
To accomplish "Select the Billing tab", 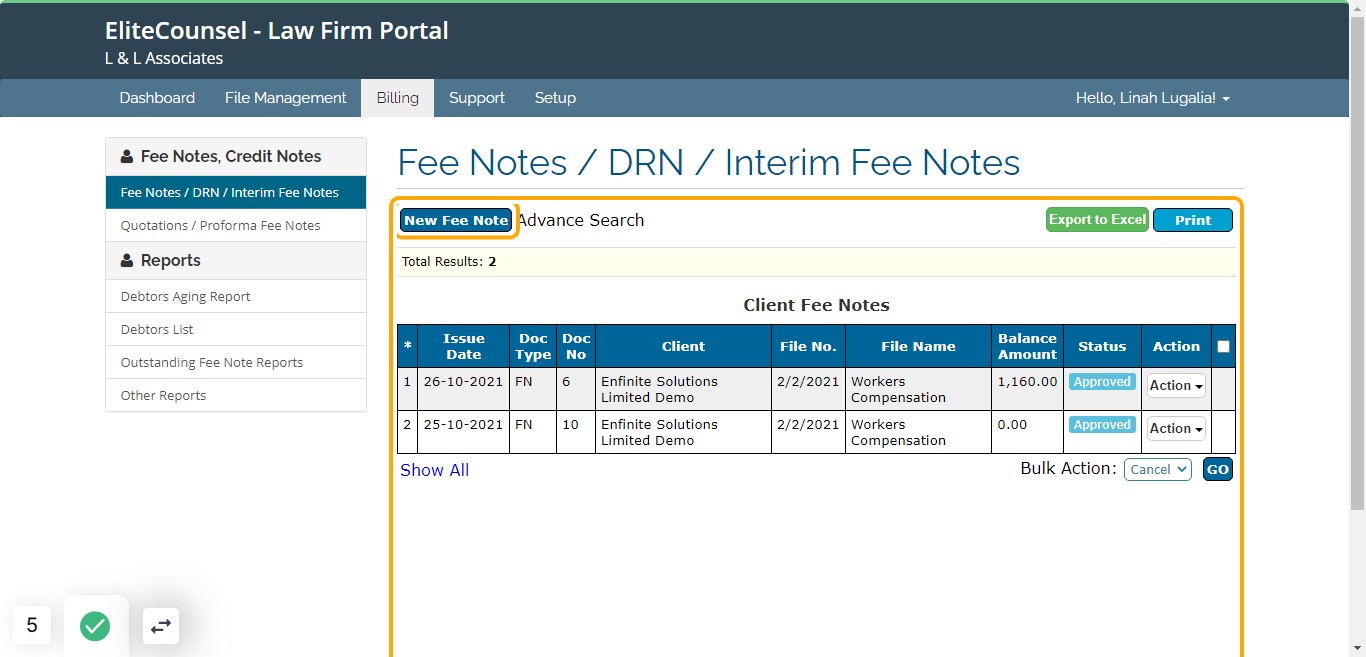I will click(x=397, y=98).
